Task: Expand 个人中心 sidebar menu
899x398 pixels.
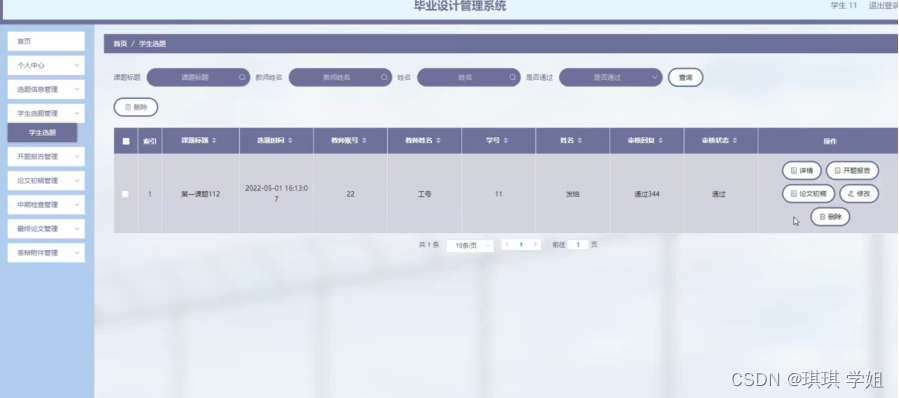Action: [x=46, y=65]
